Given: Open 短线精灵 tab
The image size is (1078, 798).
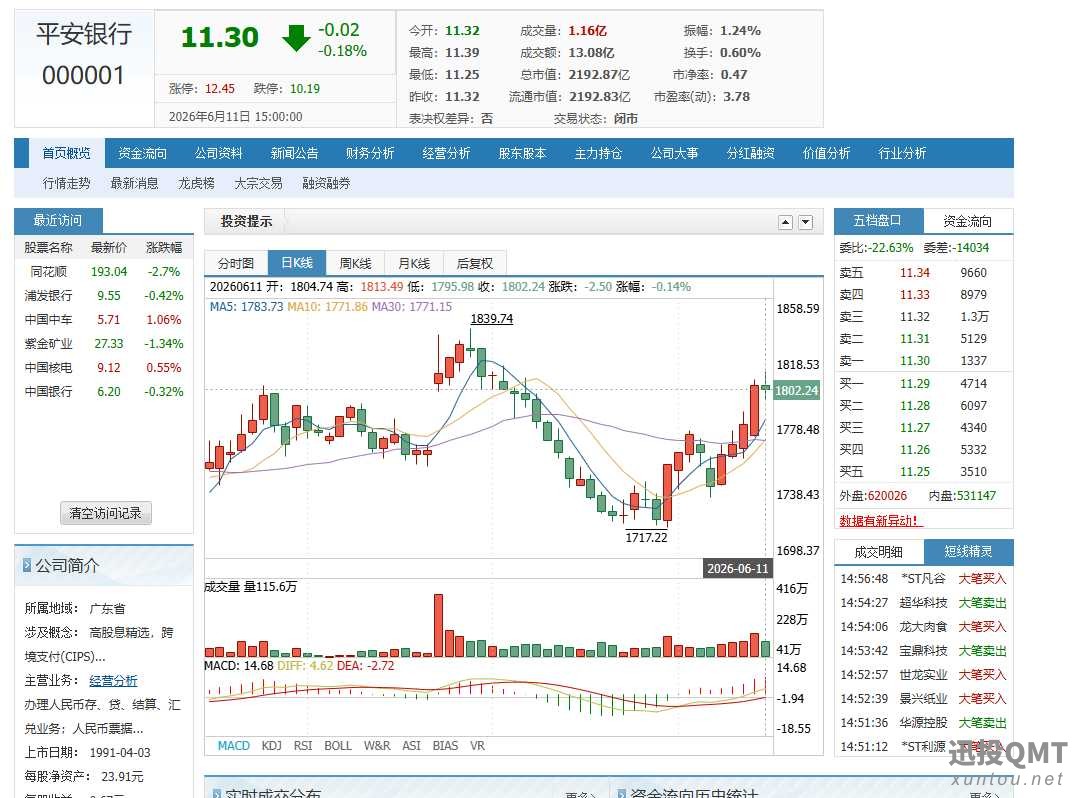Looking at the screenshot, I should click(x=968, y=551).
